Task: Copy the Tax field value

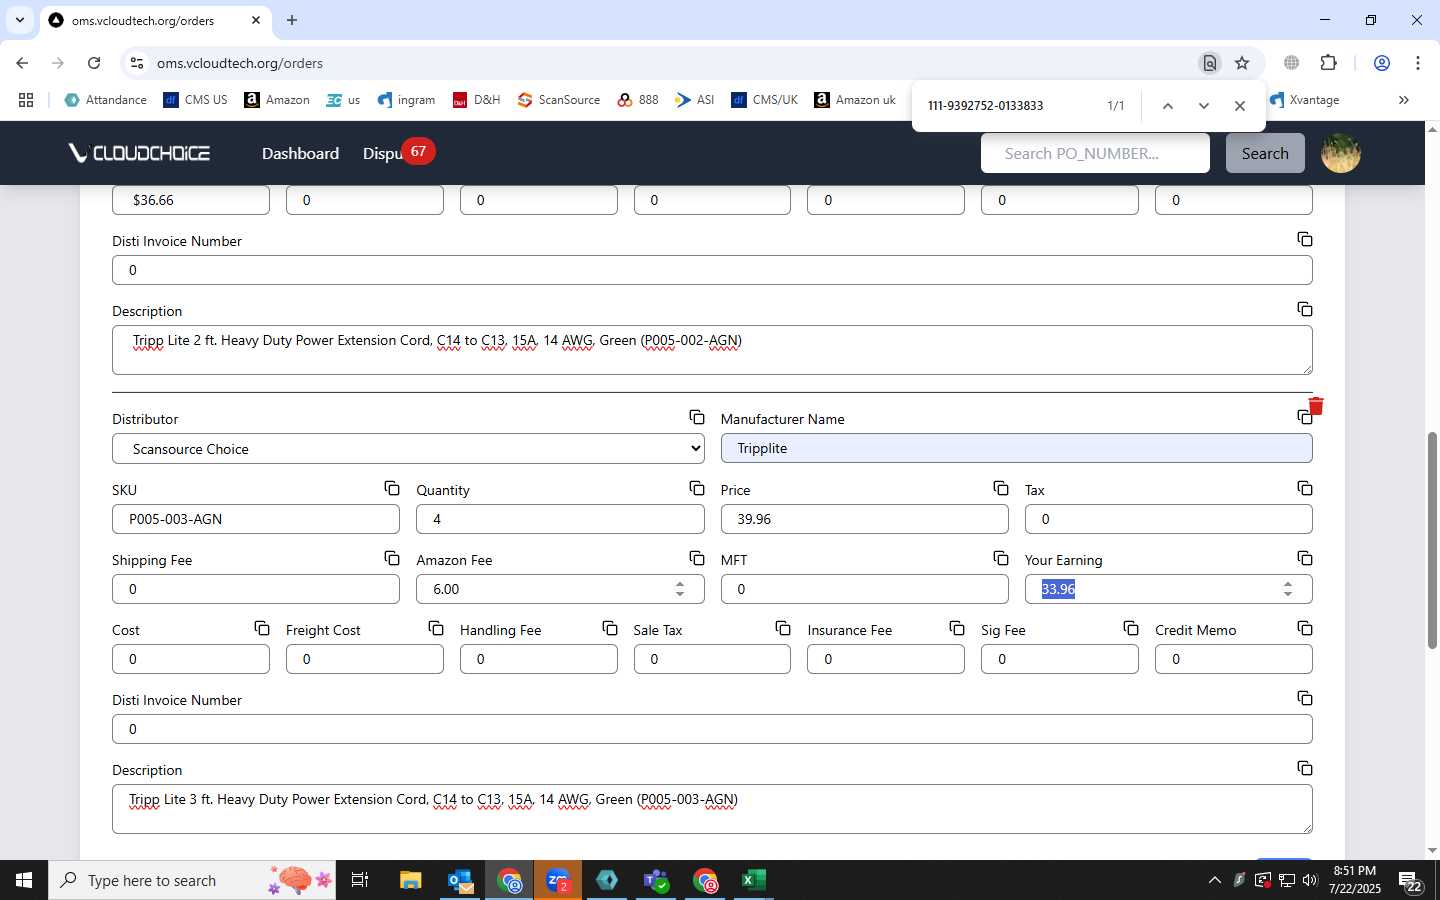Action: click(1305, 488)
